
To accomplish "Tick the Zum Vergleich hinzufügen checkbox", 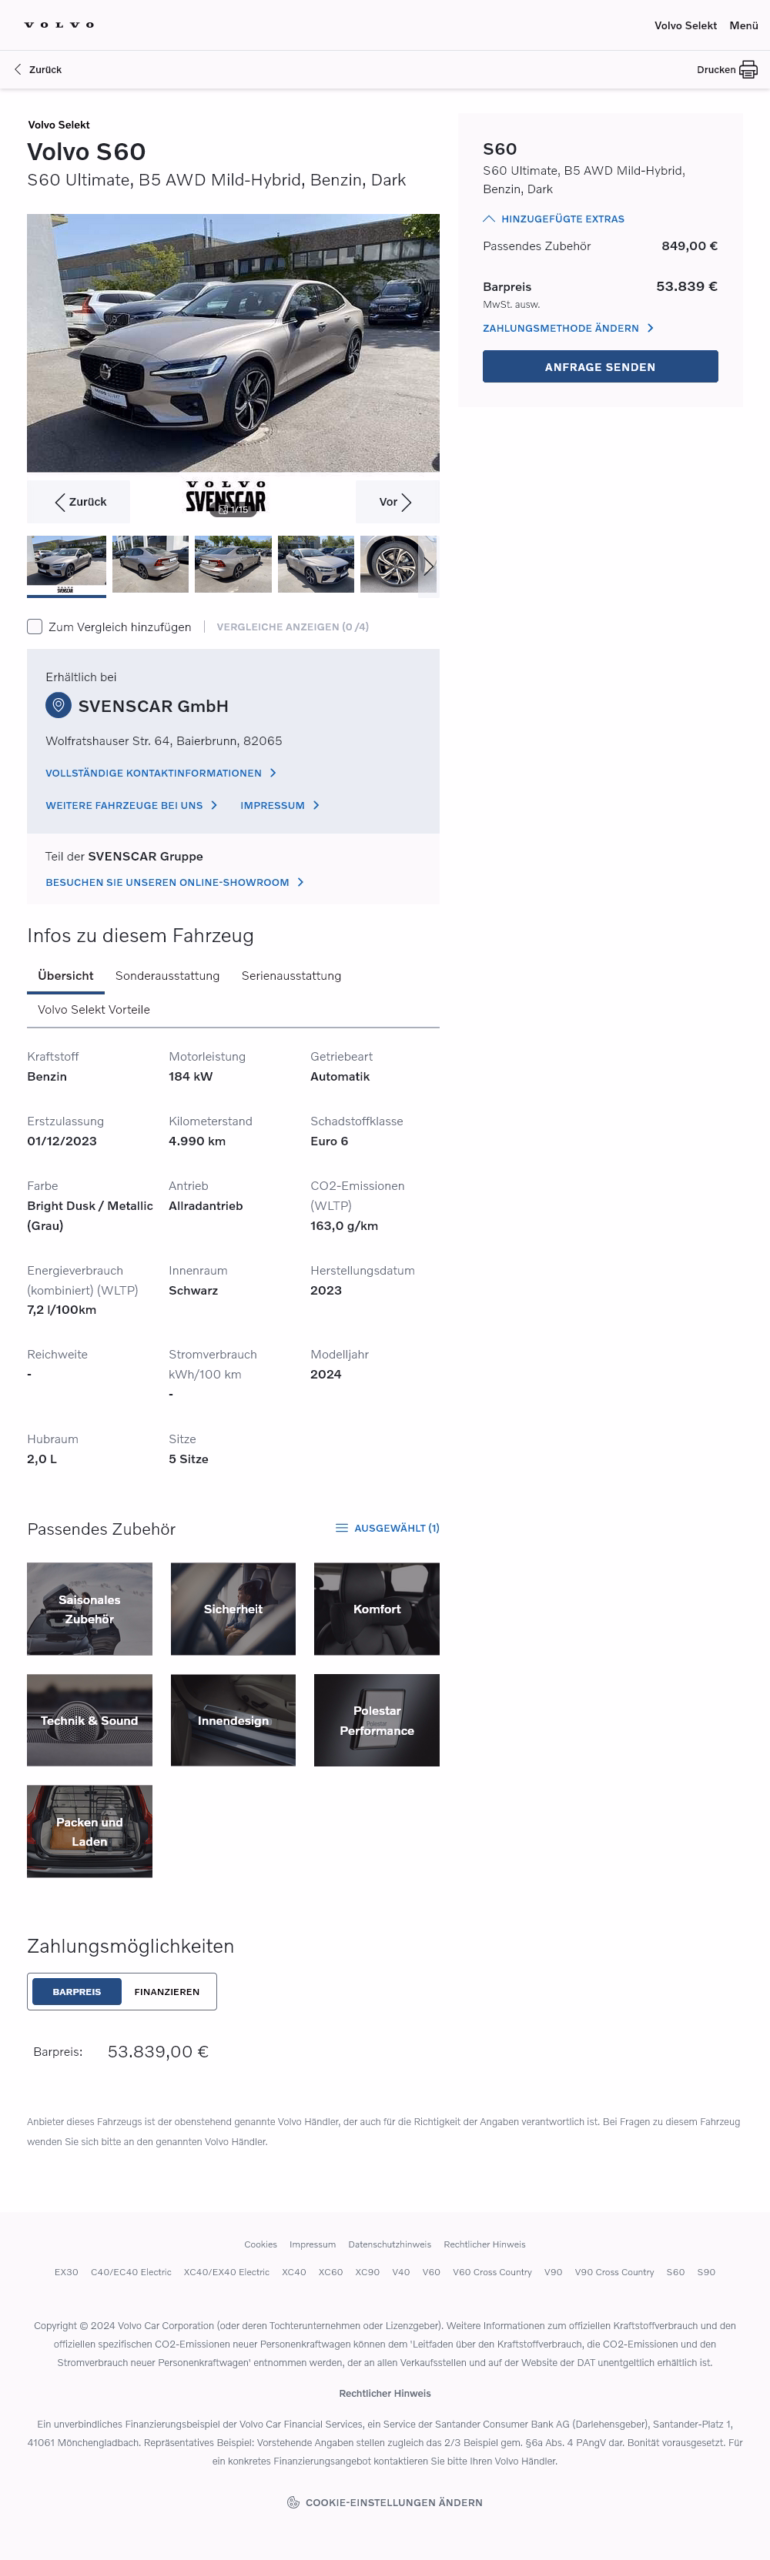I will pyautogui.click(x=35, y=627).
